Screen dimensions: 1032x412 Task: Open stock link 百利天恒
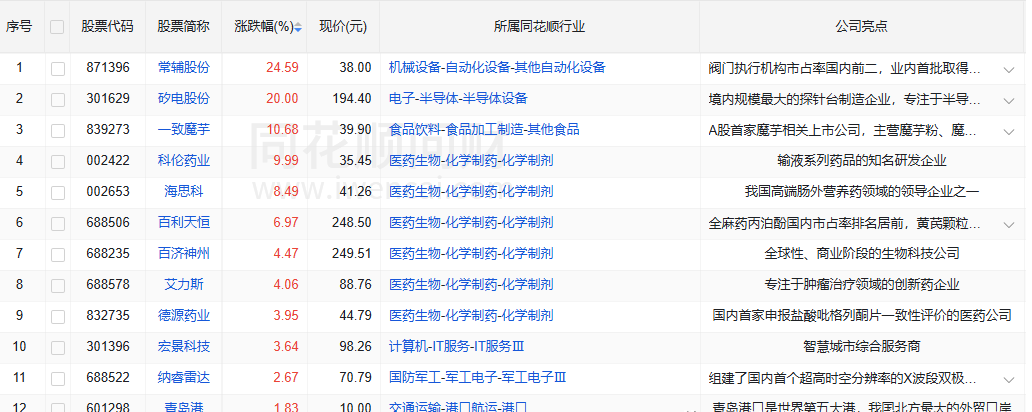click(184, 222)
